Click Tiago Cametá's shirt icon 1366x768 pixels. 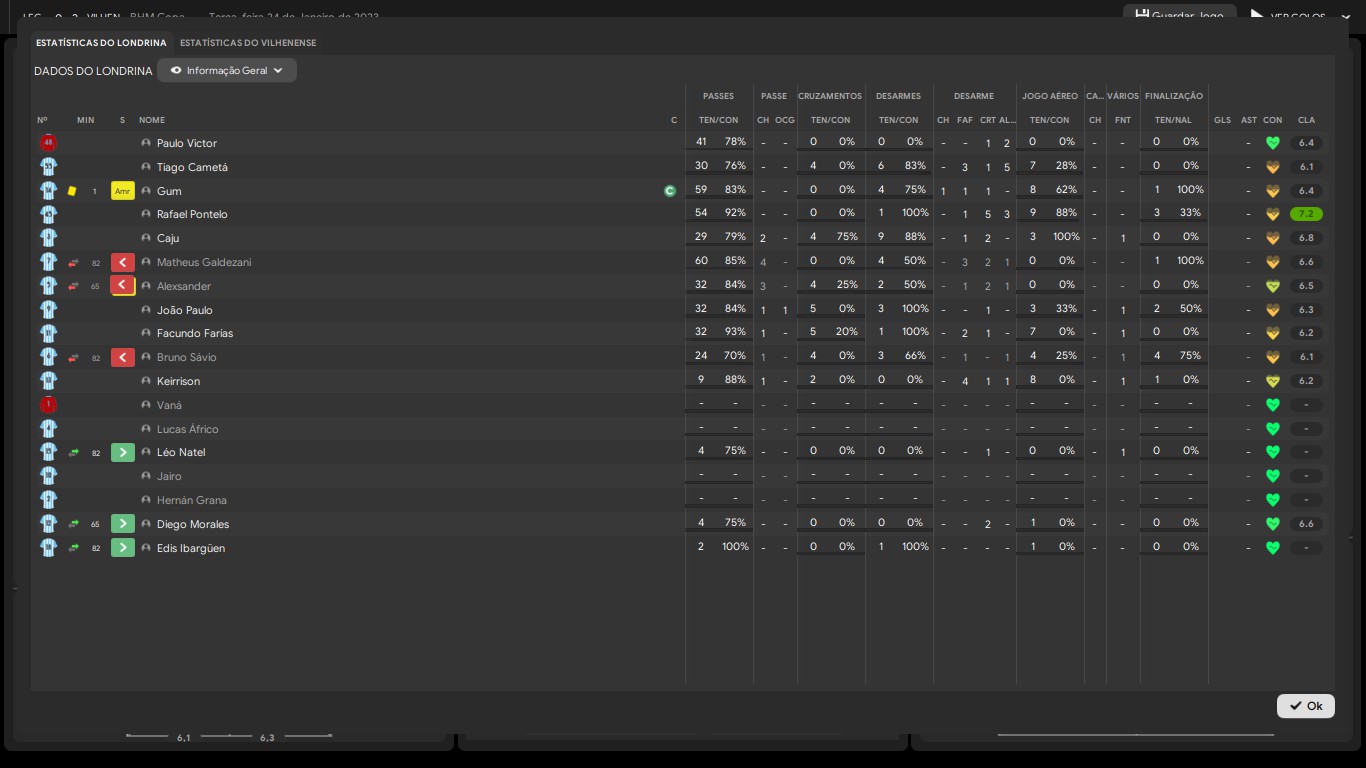click(48, 167)
